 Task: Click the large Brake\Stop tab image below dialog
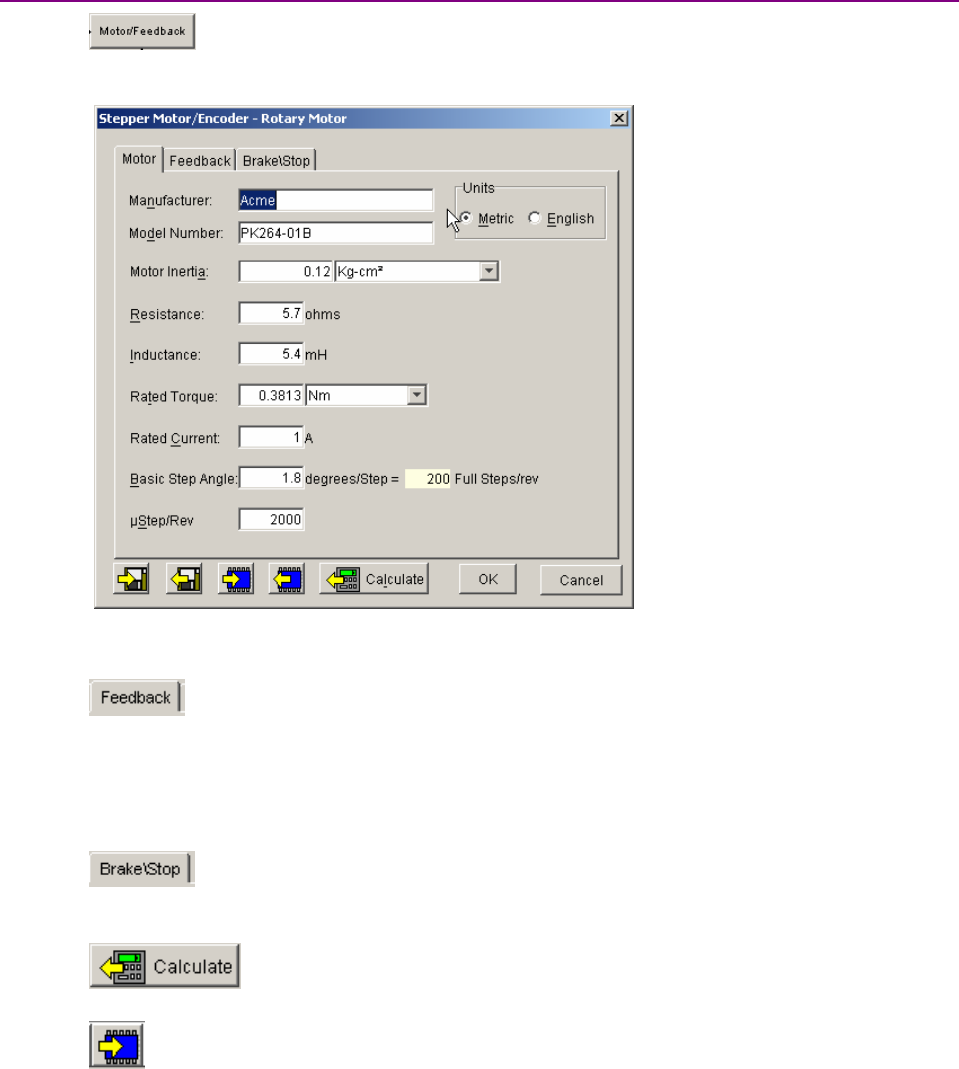pyautogui.click(x=142, y=869)
